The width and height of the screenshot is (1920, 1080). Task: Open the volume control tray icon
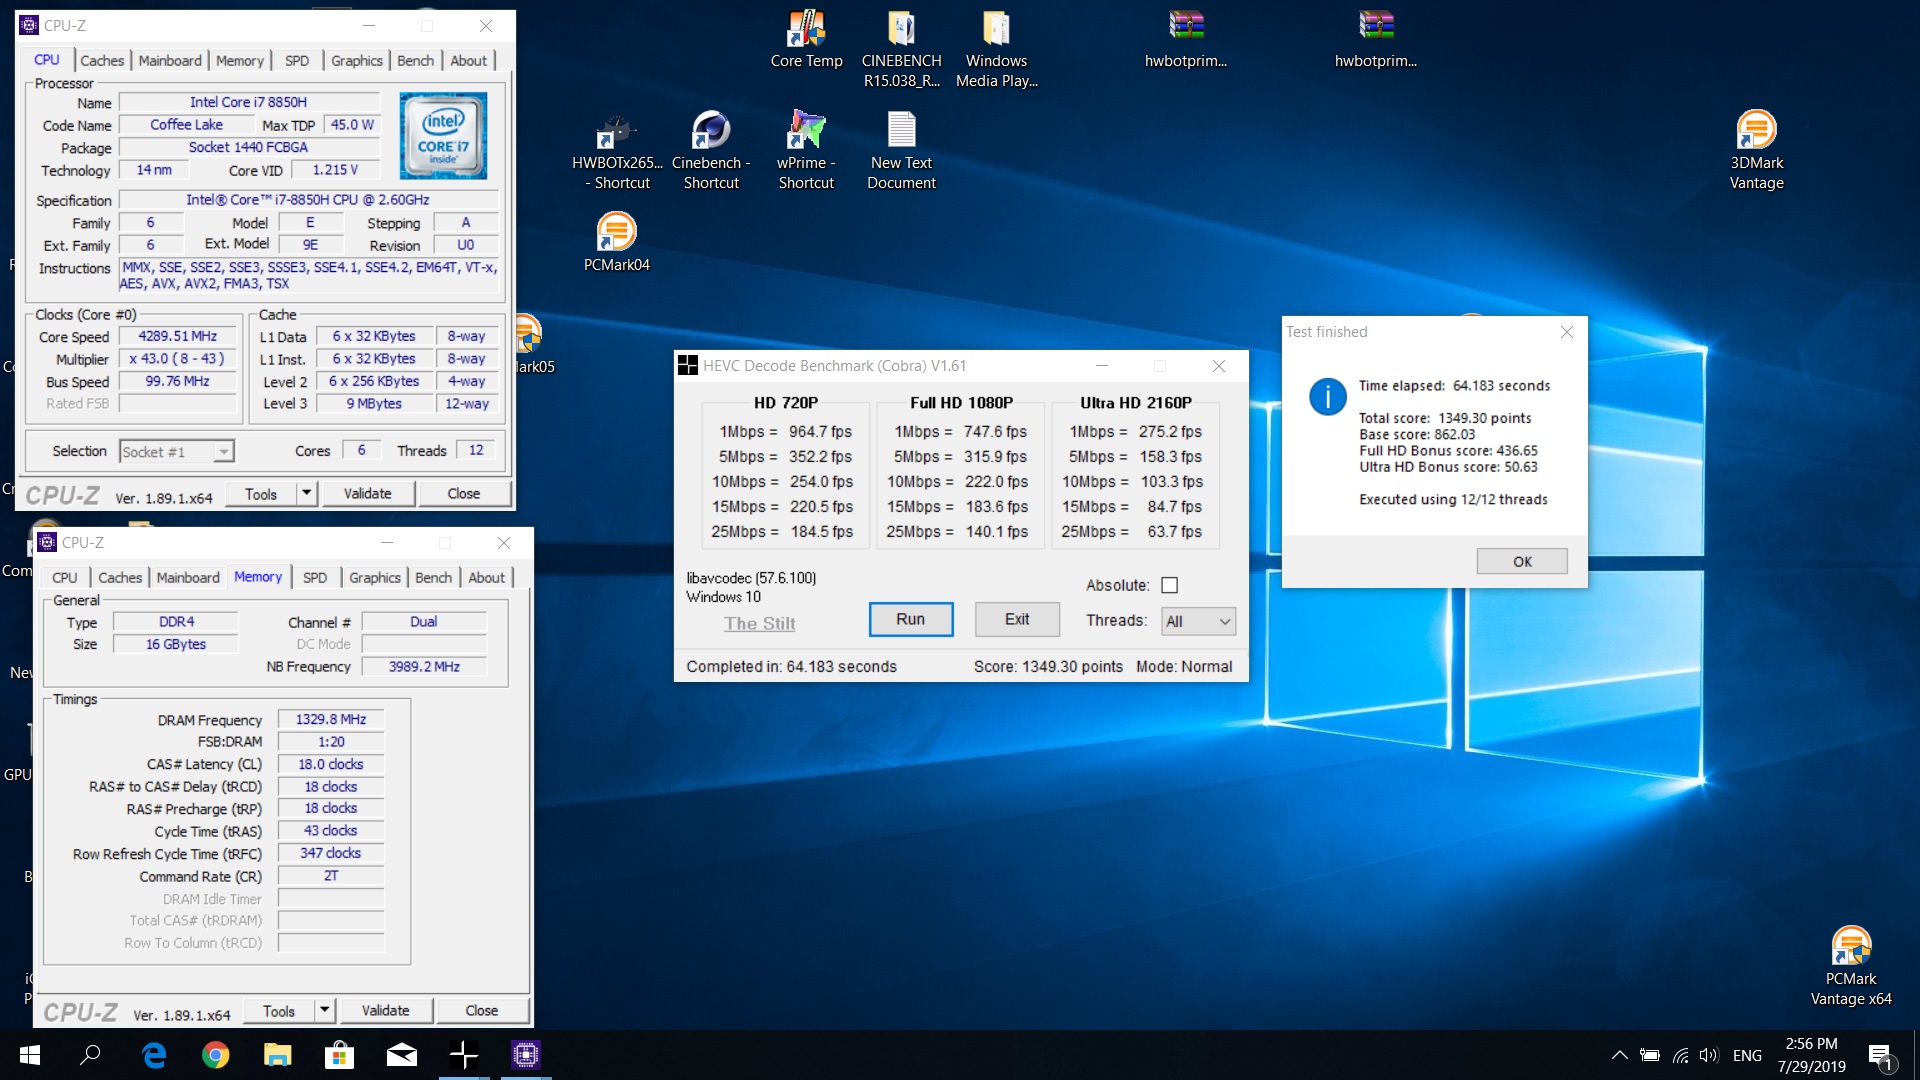[x=1709, y=1055]
